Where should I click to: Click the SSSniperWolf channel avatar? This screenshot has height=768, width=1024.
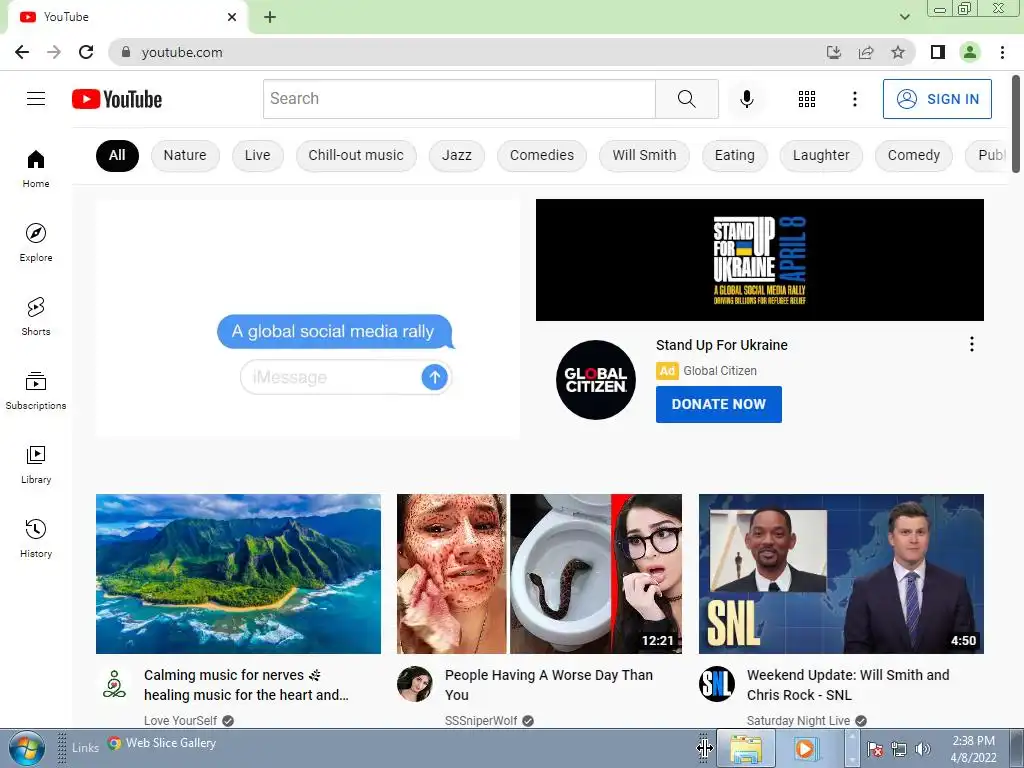415,684
